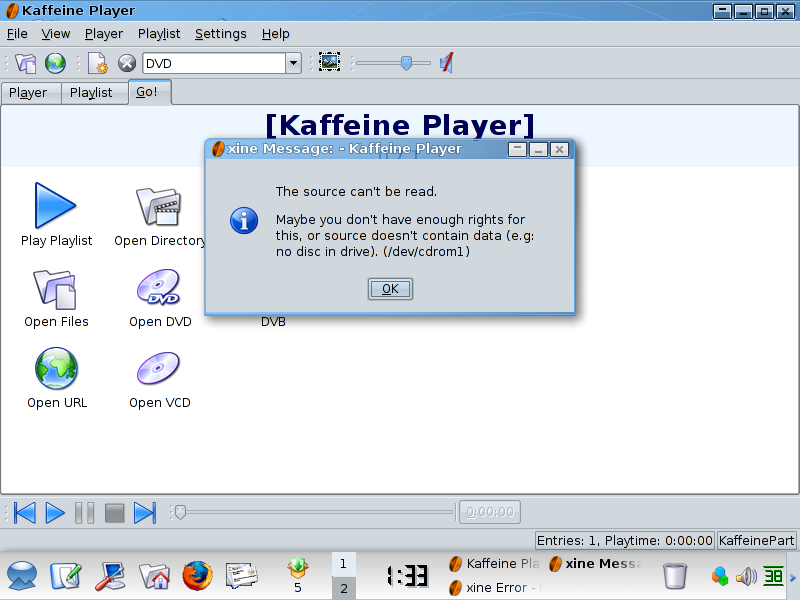Toggle fullscreen mode with the picture icon
This screenshot has width=800, height=600.
329,63
